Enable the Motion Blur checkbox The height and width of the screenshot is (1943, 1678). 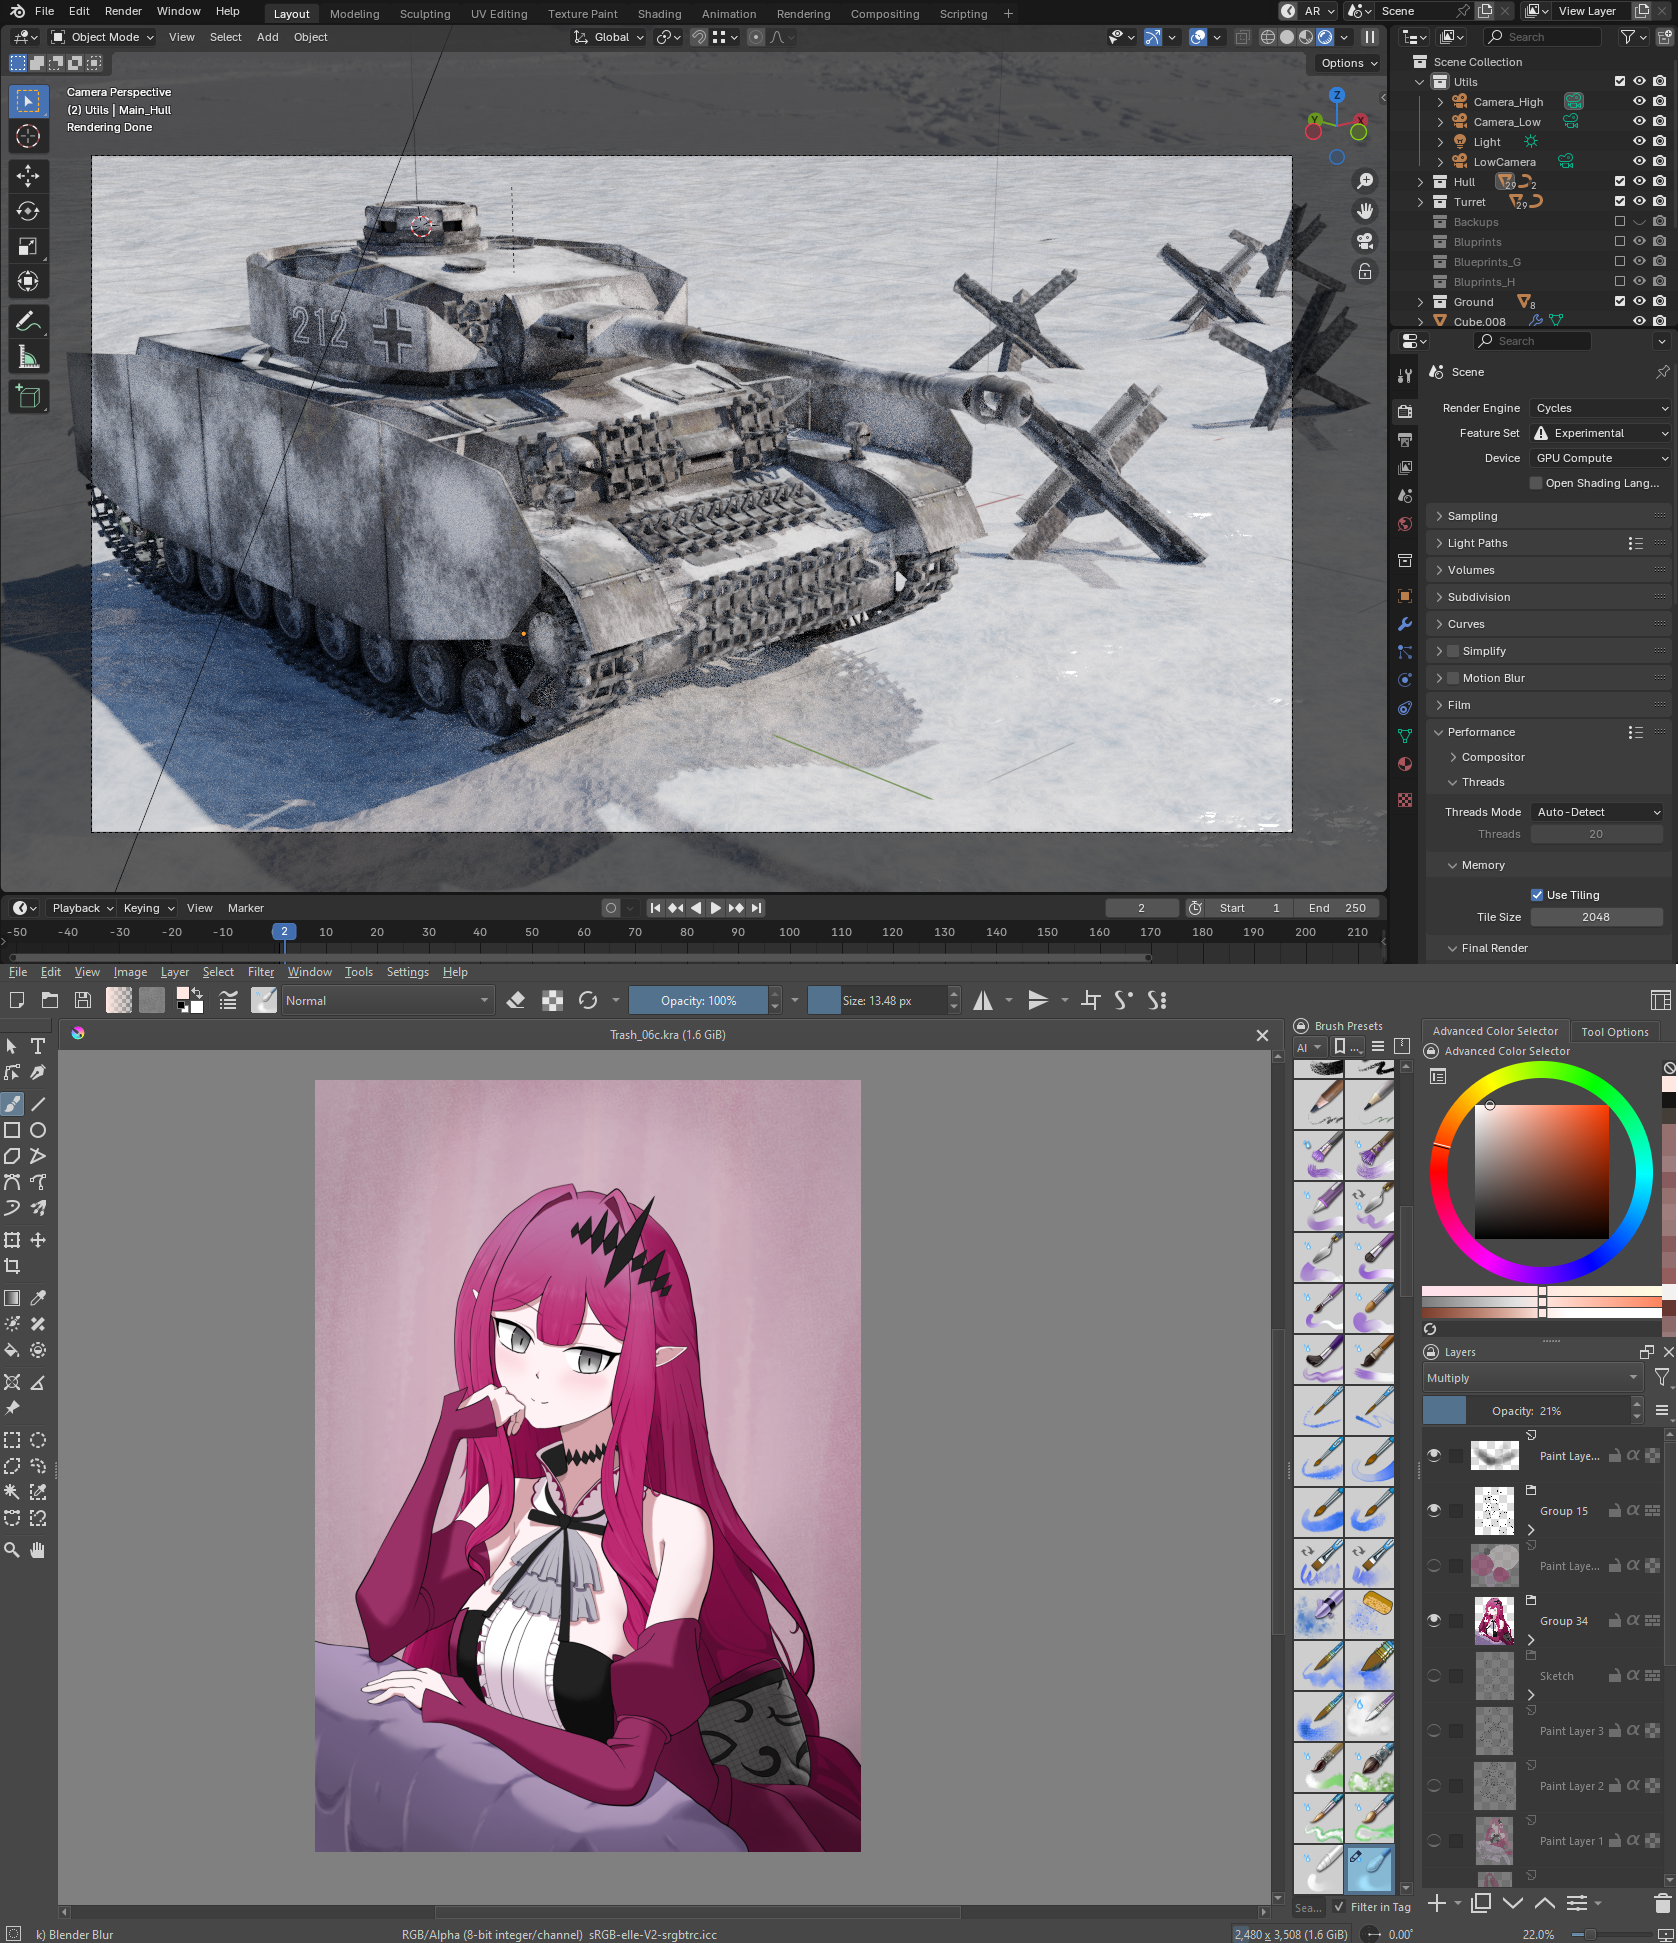[1453, 678]
